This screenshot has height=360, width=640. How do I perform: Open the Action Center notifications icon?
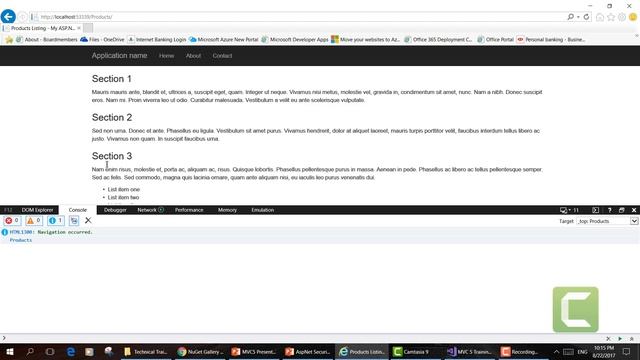point(627,352)
